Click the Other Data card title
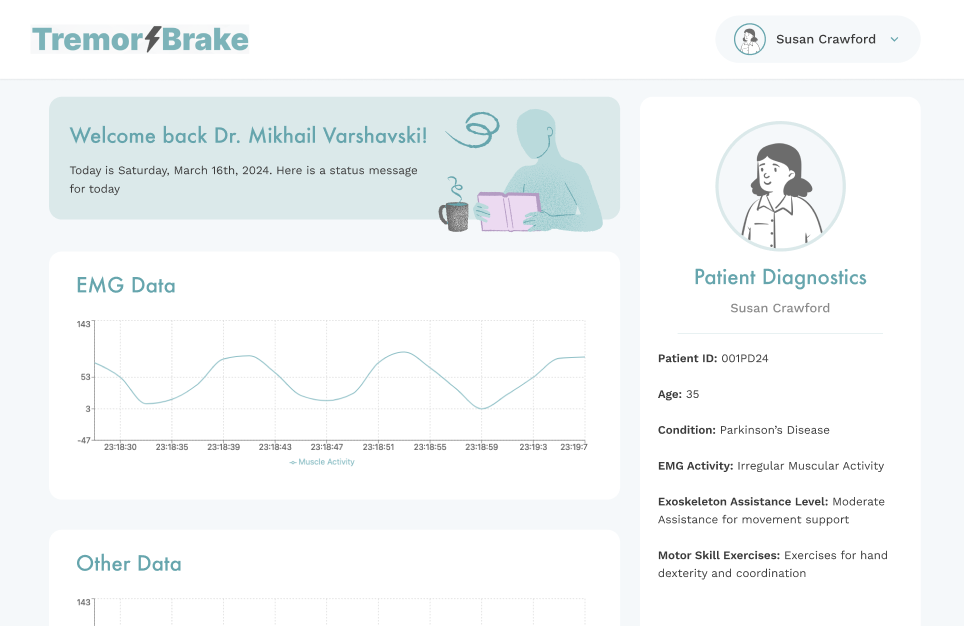The height and width of the screenshot is (626, 964). (x=129, y=564)
